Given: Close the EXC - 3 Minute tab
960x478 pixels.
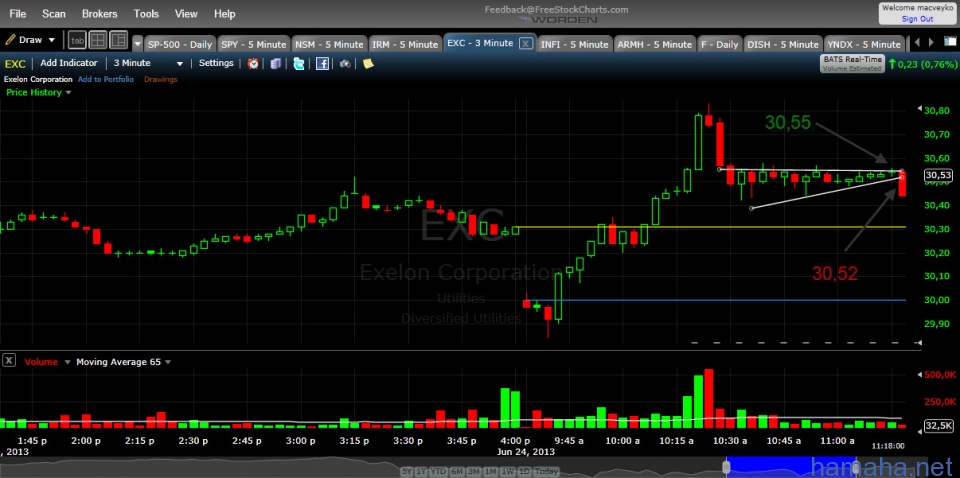Looking at the screenshot, I should (525, 43).
